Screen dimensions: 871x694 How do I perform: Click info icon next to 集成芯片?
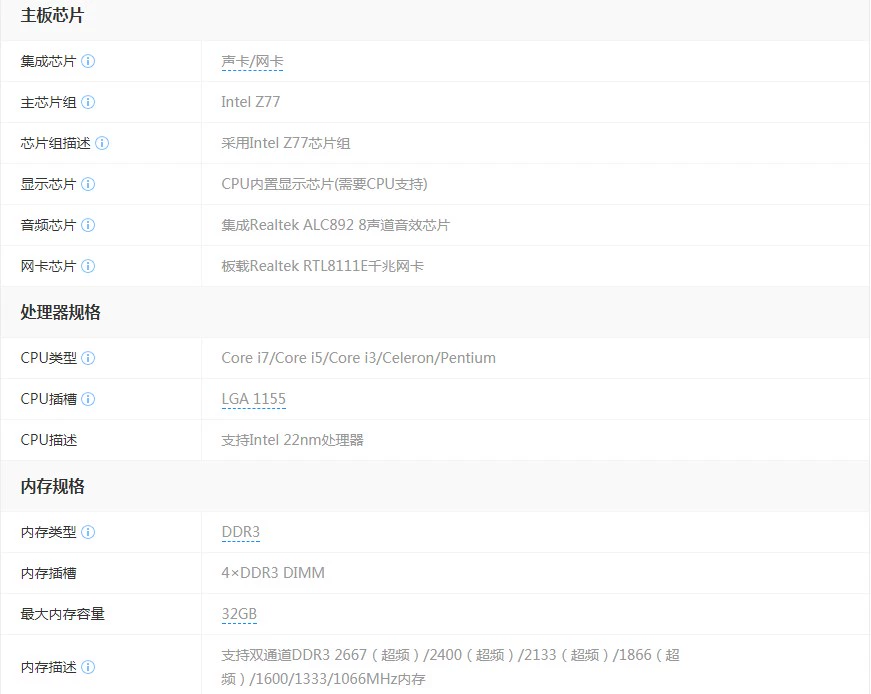(x=88, y=61)
